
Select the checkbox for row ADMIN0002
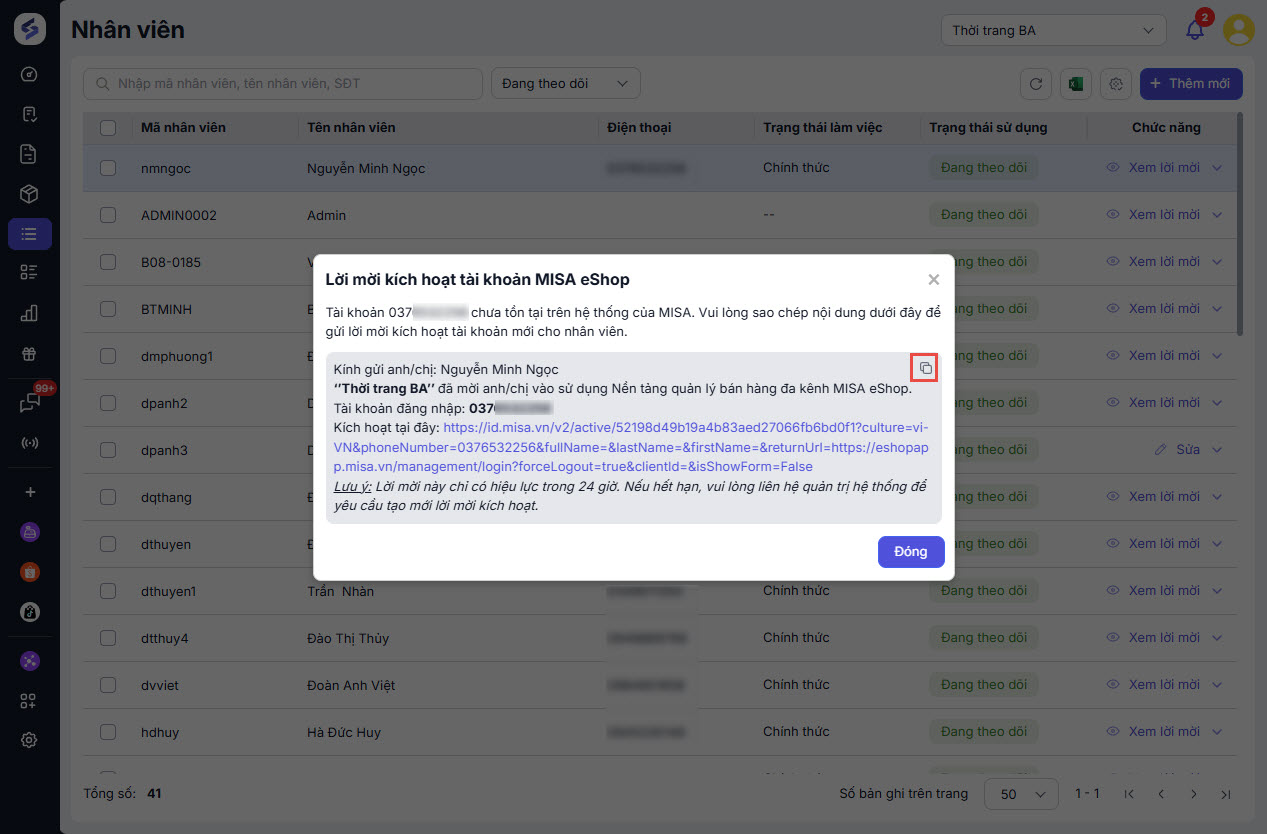tap(108, 215)
